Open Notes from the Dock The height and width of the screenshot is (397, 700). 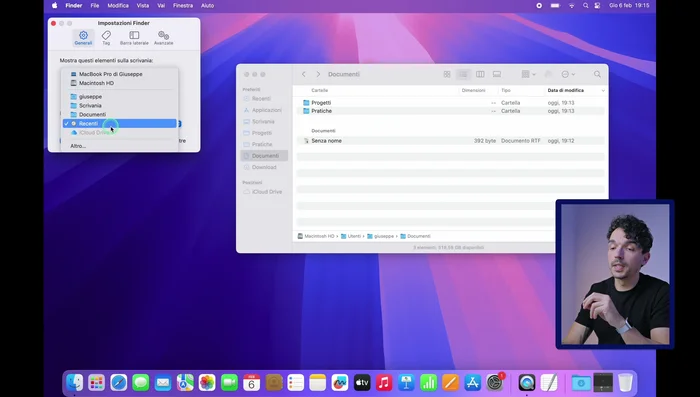pyautogui.click(x=318, y=383)
